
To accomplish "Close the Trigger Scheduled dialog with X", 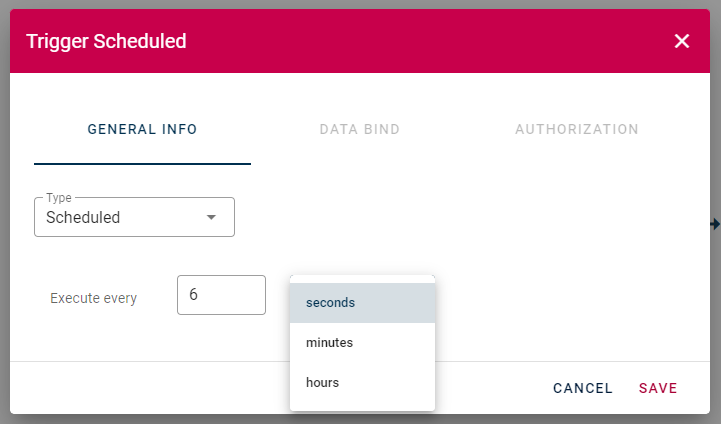I will point(681,41).
